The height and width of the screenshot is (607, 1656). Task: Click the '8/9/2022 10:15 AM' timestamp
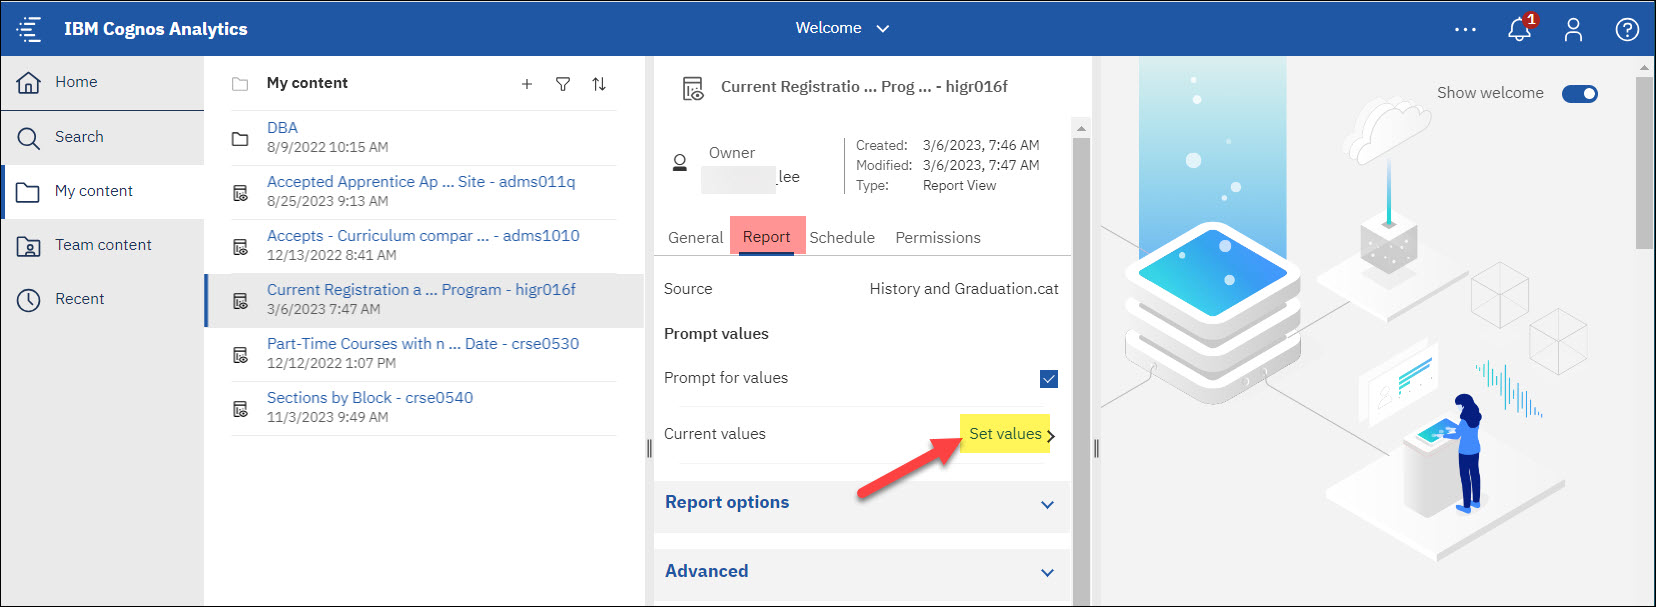328,147
